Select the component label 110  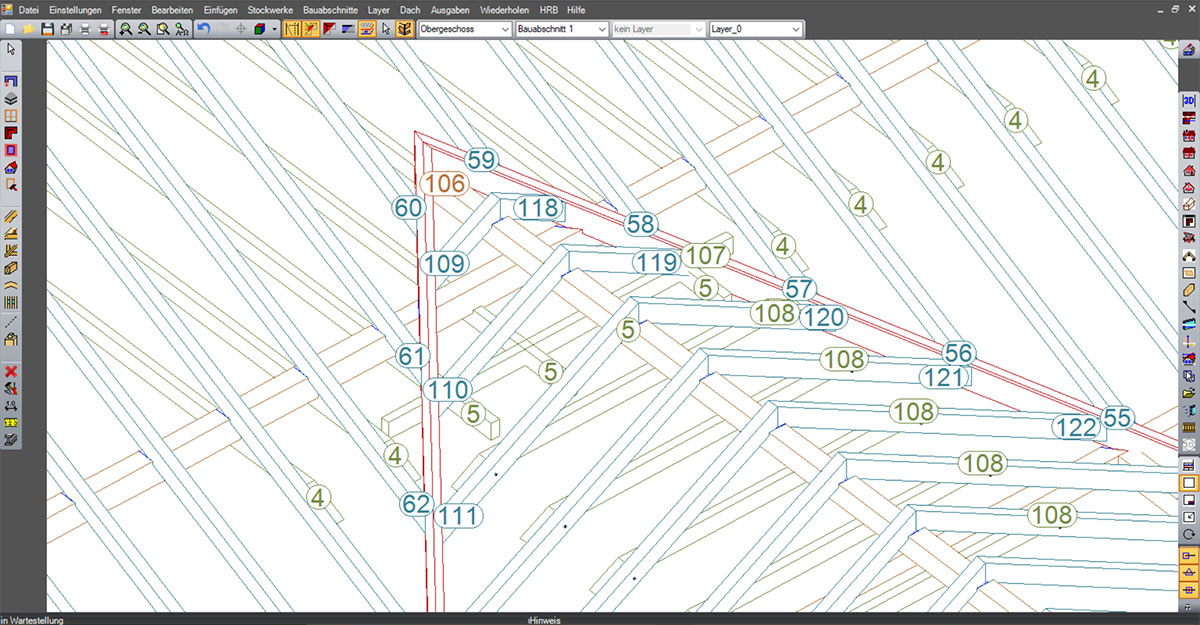447,390
